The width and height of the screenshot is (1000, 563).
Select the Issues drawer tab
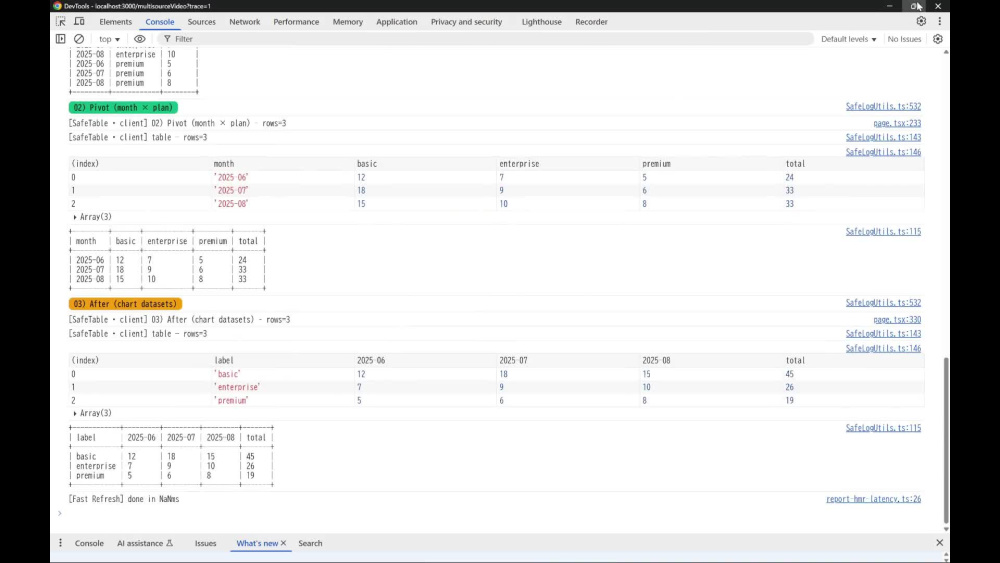click(x=205, y=543)
